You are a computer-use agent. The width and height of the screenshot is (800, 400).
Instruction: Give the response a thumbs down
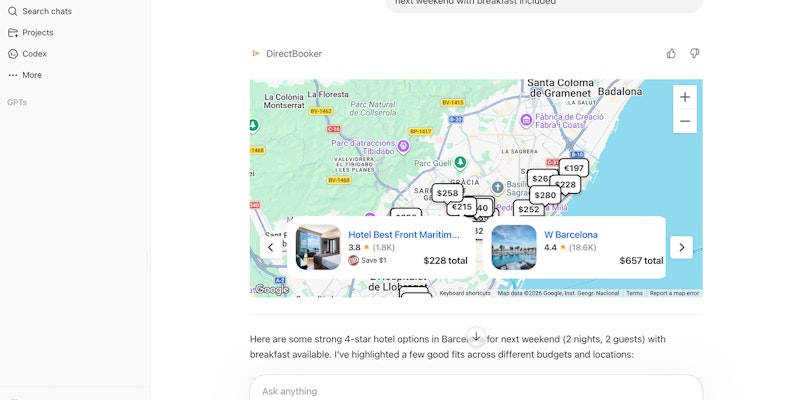(694, 54)
